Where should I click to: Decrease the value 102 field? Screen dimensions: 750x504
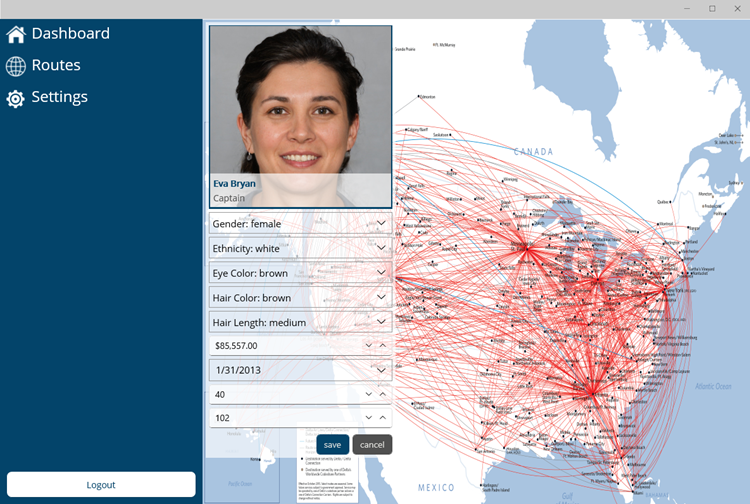368,417
